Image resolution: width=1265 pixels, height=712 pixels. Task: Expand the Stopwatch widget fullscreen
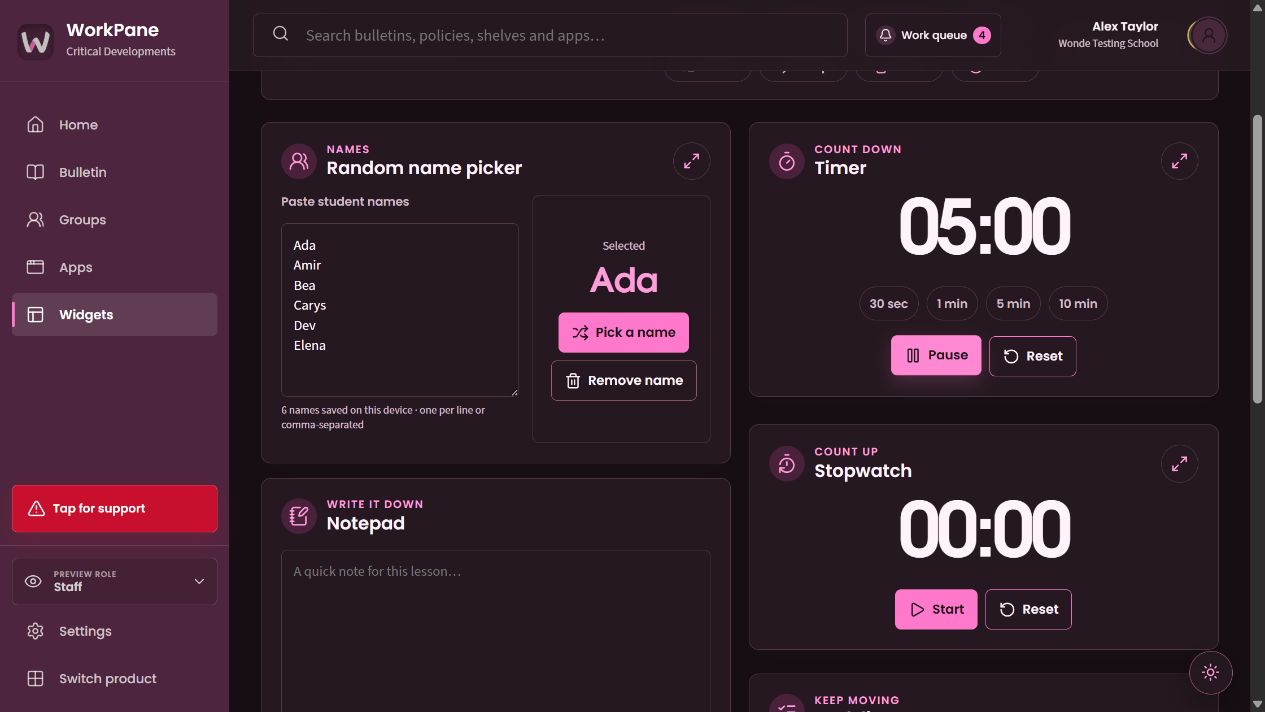[1179, 463]
